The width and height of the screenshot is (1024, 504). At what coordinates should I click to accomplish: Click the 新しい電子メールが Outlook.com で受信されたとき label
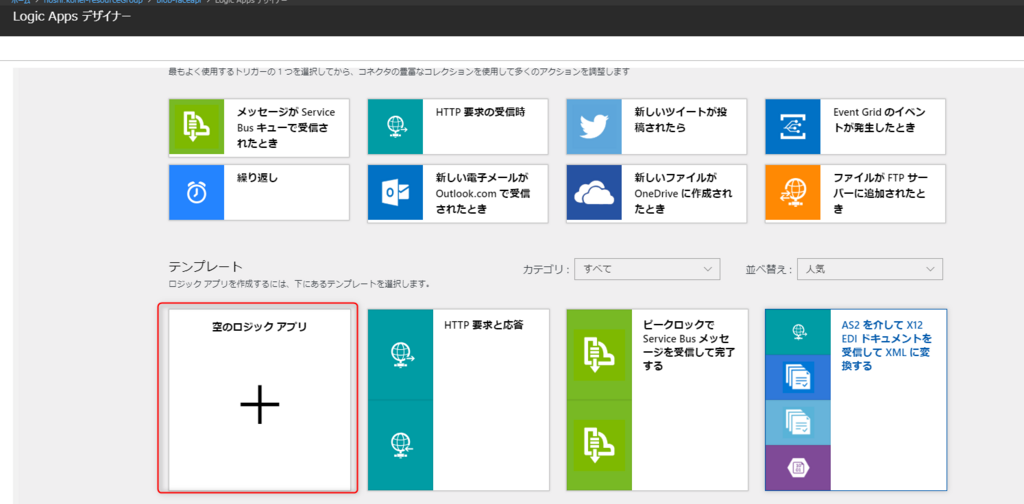click(x=483, y=193)
